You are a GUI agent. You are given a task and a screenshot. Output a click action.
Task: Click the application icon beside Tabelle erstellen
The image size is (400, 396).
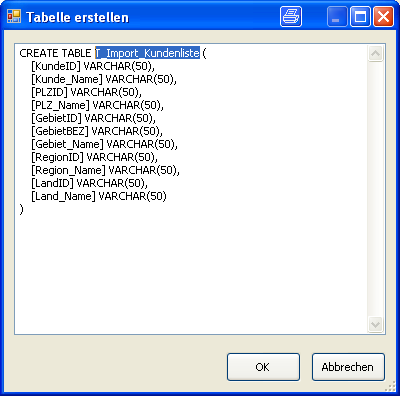pos(14,16)
